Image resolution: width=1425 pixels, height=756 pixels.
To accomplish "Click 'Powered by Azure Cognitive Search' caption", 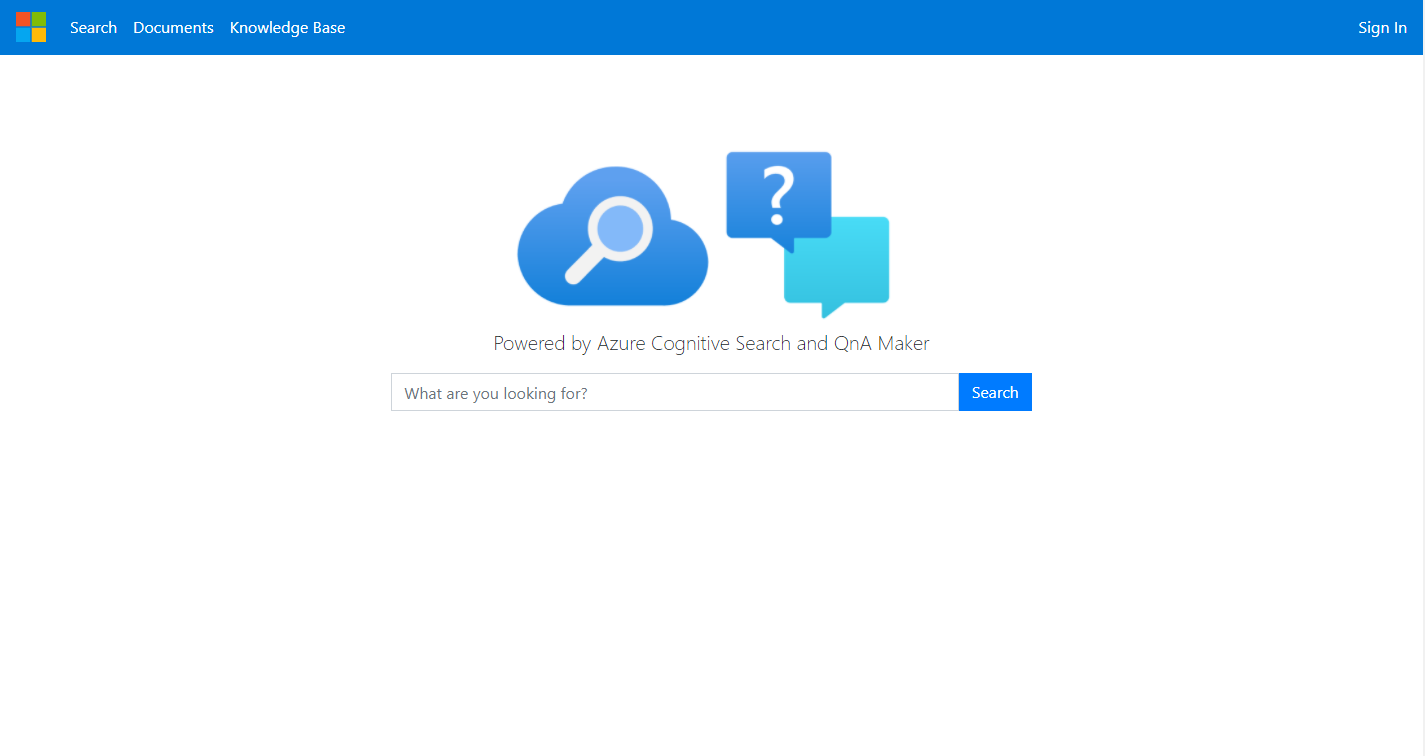I will (x=711, y=343).
